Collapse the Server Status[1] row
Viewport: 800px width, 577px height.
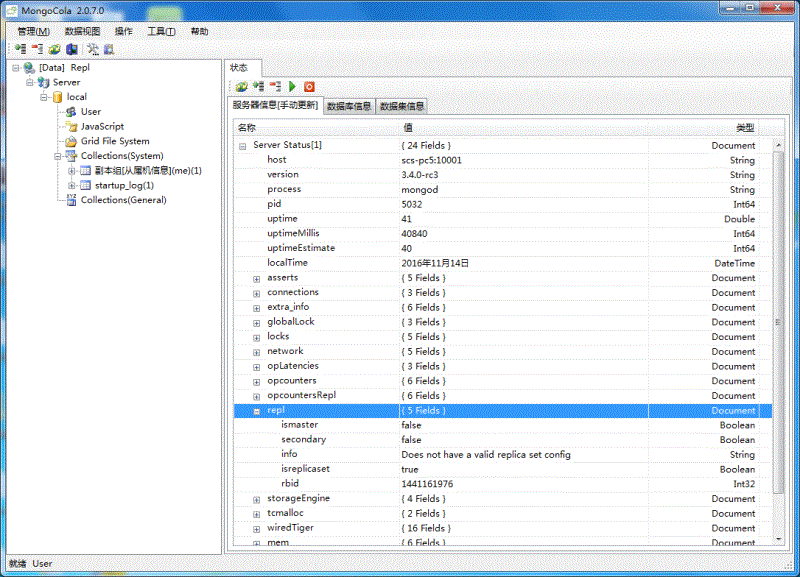click(x=243, y=146)
